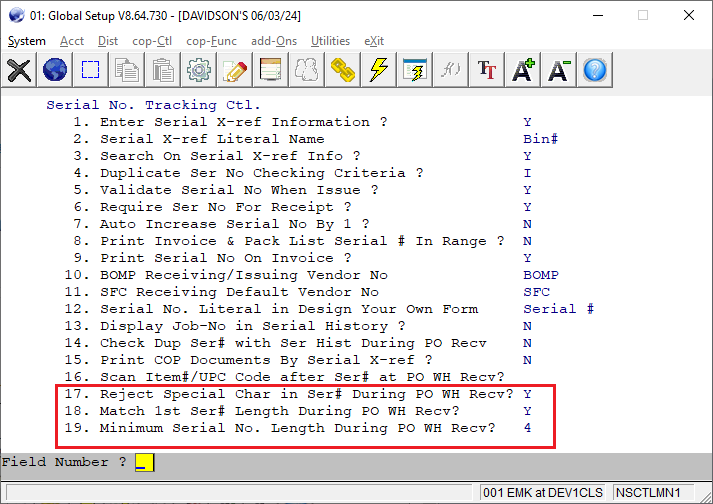Click the 'BOMP' vendor number value

(541, 275)
